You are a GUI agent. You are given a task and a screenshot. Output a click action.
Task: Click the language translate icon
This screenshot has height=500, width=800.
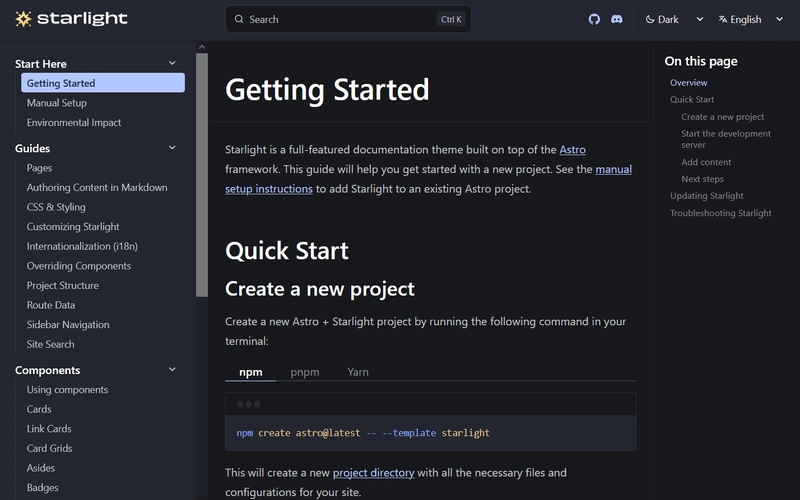[722, 19]
